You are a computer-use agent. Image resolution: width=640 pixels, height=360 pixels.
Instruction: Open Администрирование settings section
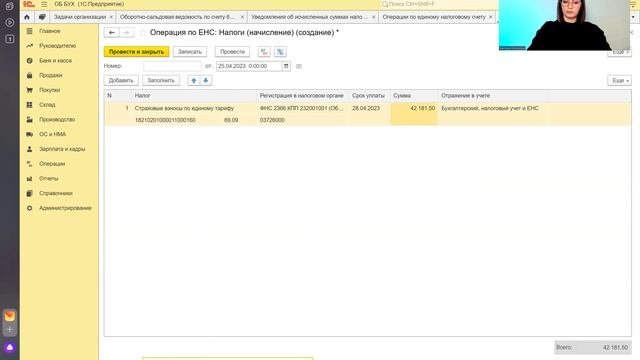point(65,208)
